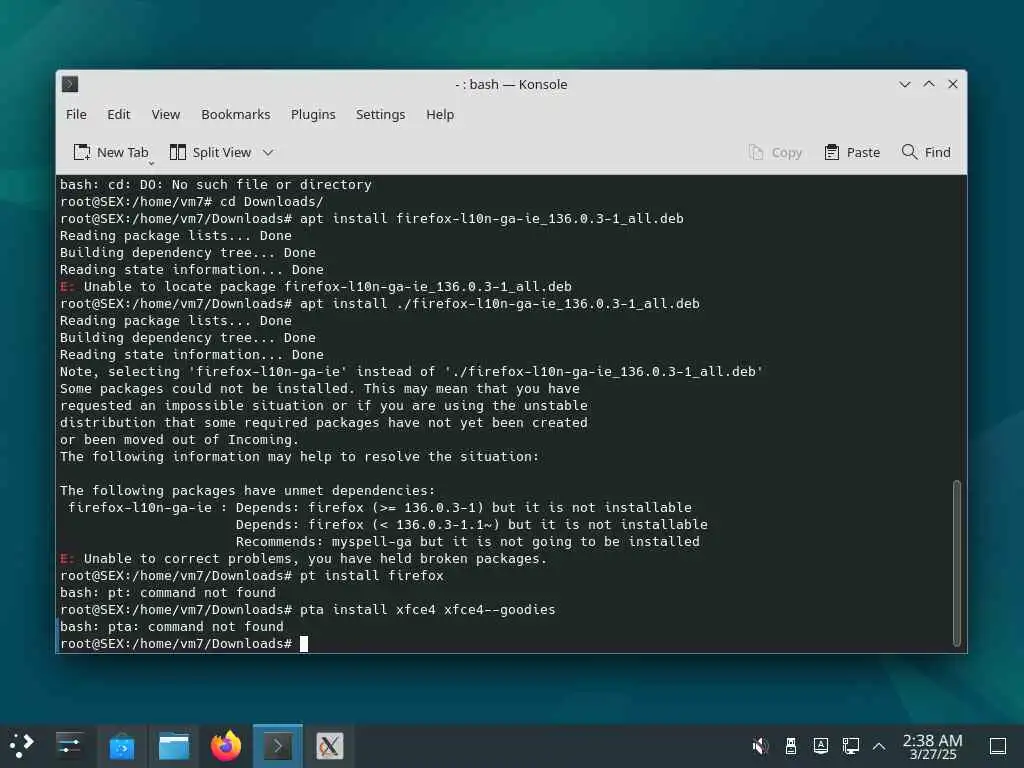
Task: Click the 'Recommends: myspell-ga' line
Action: [x=468, y=541]
